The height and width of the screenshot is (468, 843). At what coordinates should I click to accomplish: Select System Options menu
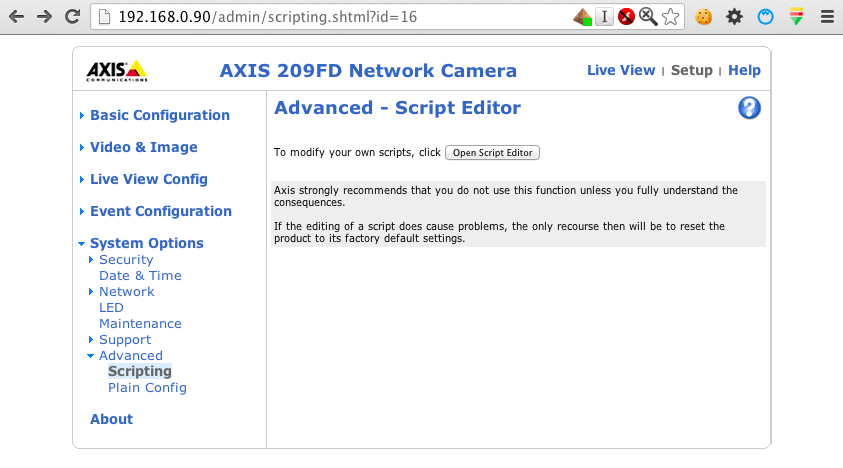coord(147,243)
